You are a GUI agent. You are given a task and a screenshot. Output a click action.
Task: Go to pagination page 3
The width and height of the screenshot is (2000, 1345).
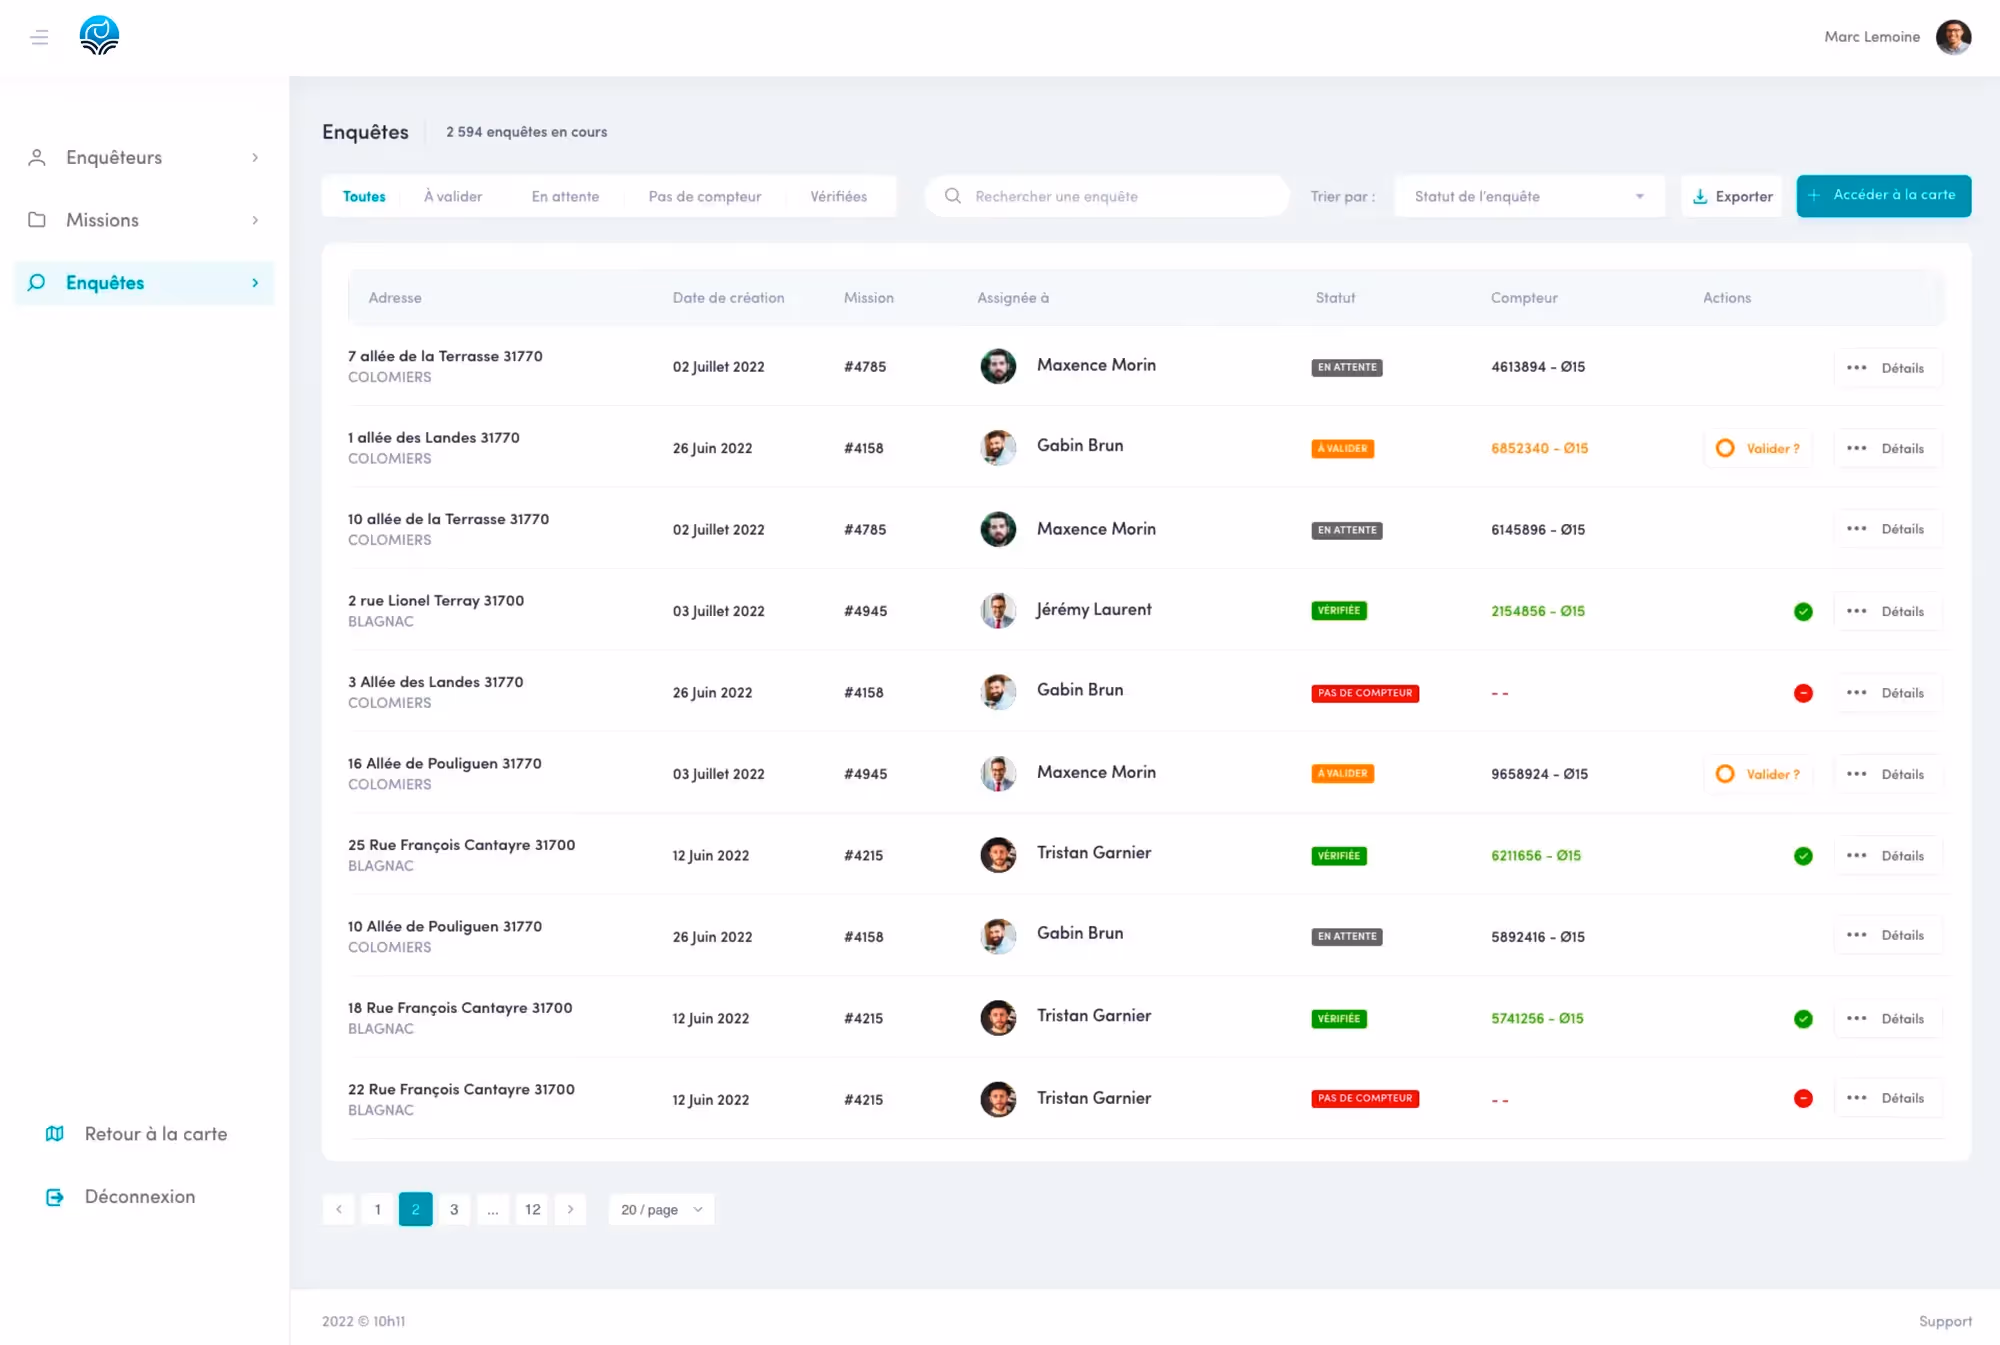[454, 1209]
